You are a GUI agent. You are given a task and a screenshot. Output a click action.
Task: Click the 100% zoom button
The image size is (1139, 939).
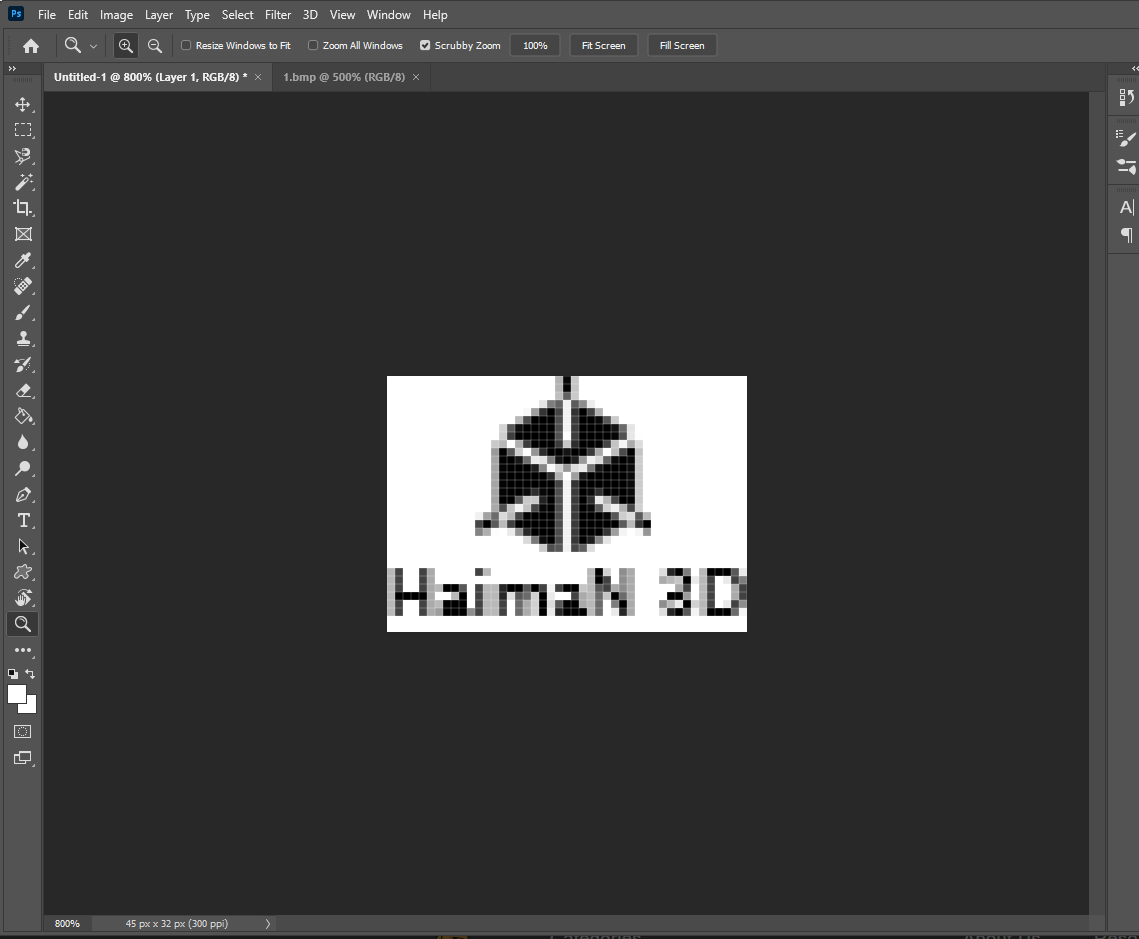click(535, 45)
